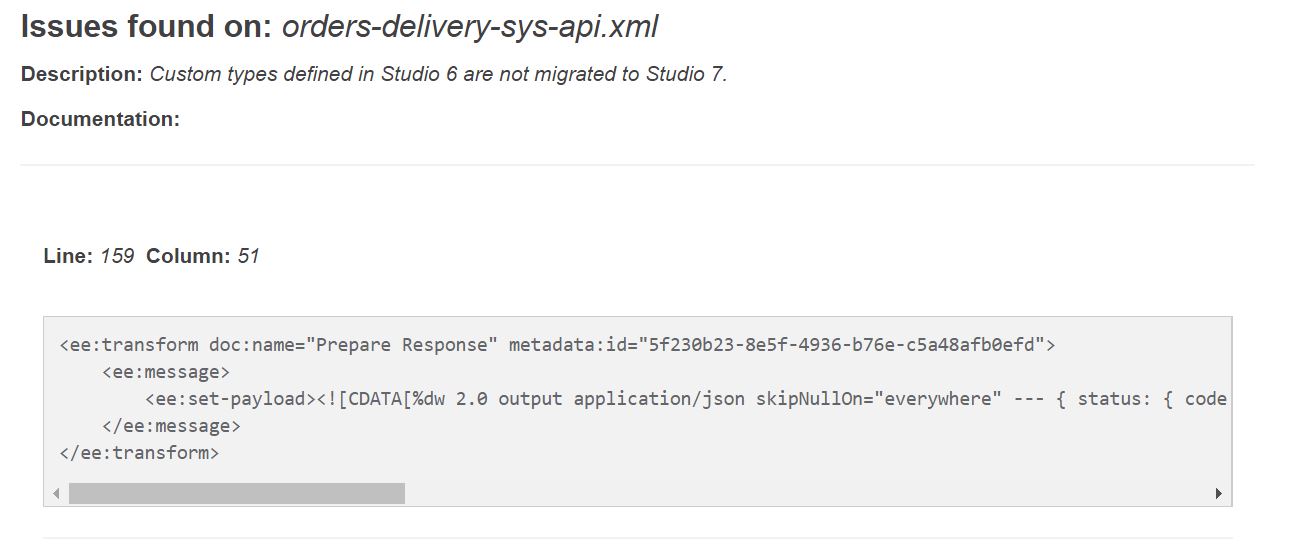This screenshot has width=1292, height=560.
Task: Click the column number 51
Action: (x=248, y=256)
